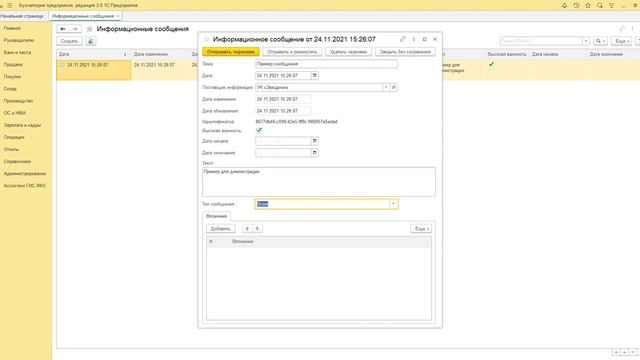640x360 pixels.
Task: Get link icon in dialog header
Action: 403,39
